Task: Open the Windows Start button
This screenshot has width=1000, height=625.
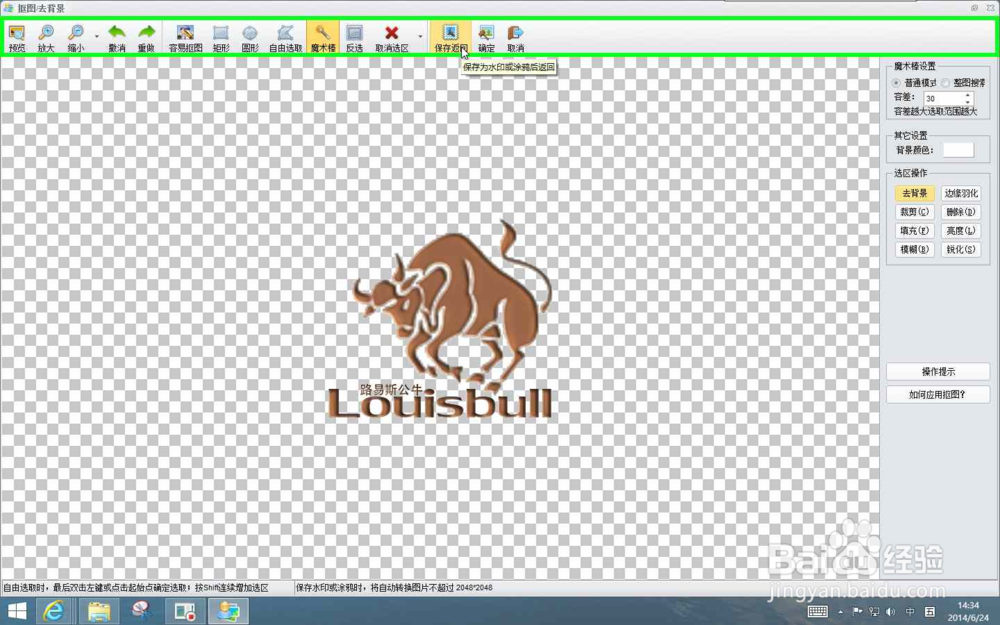Action: [x=17, y=612]
